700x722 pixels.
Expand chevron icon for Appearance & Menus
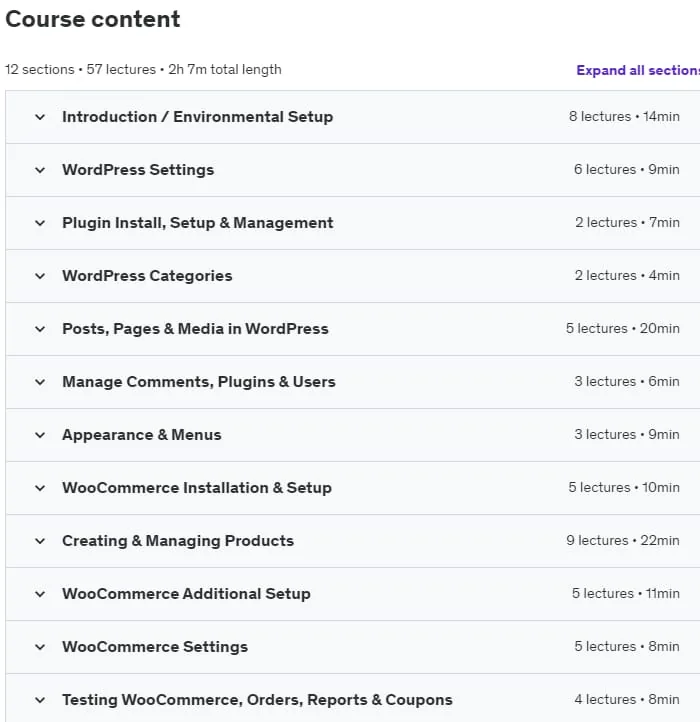pos(40,435)
